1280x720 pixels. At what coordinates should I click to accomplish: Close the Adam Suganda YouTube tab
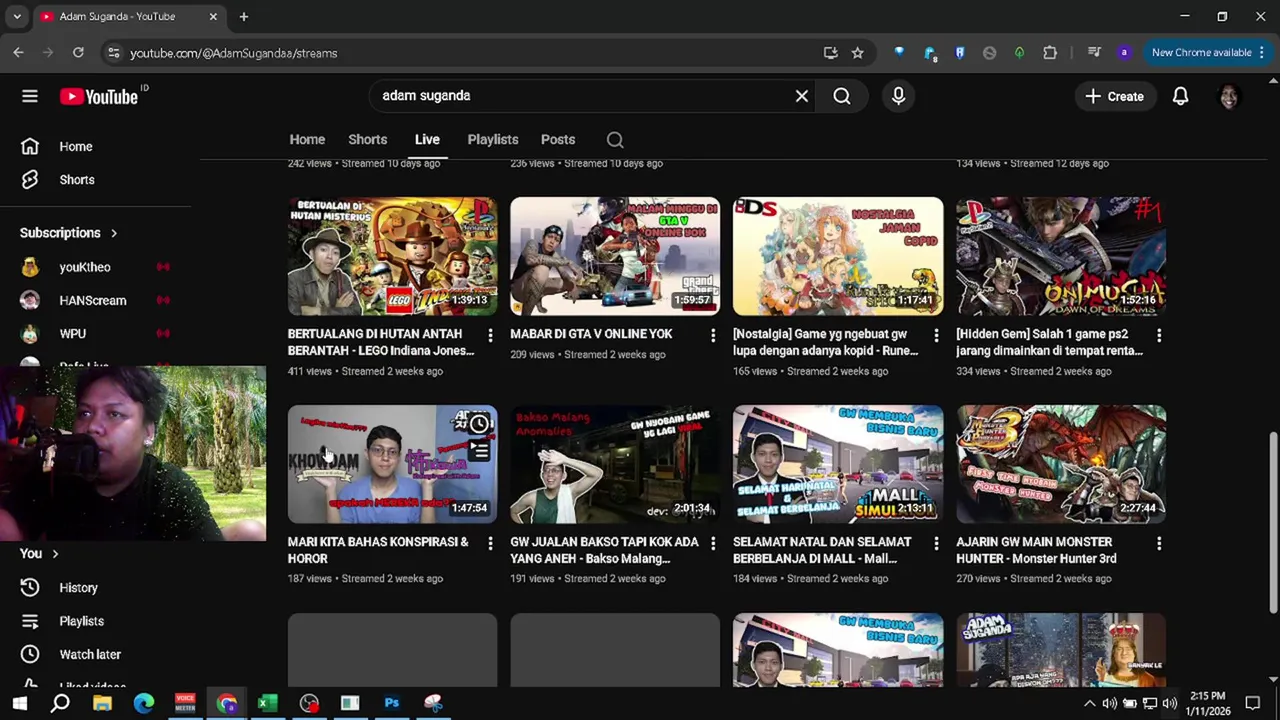point(213,17)
